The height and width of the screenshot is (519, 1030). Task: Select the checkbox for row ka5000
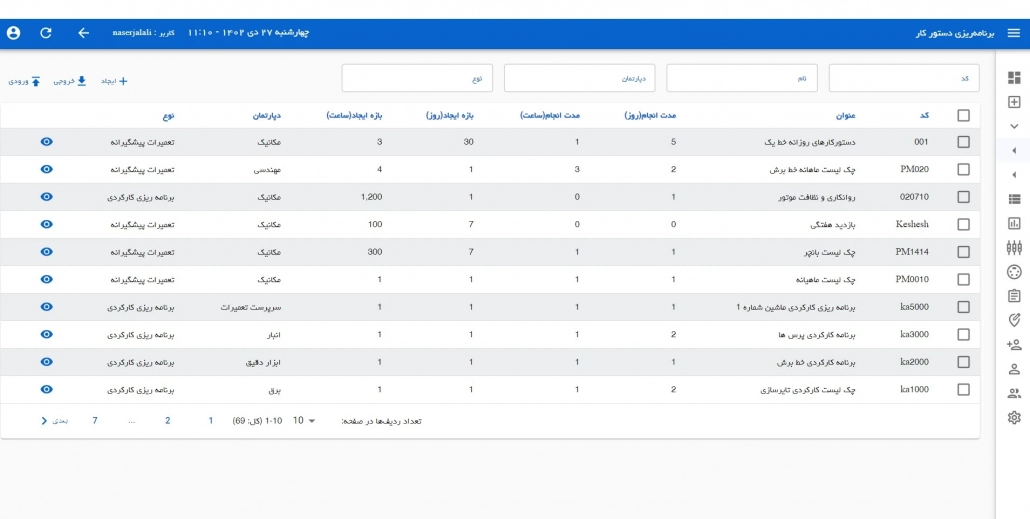(x=963, y=307)
